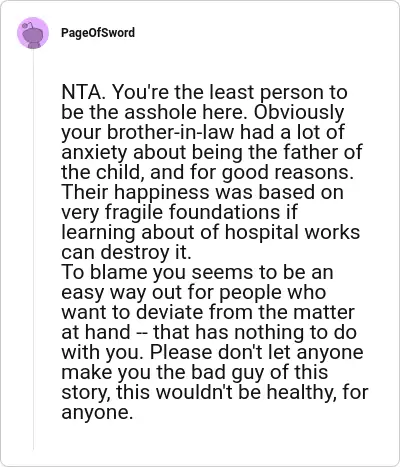
Task: Open PageOfSword's user profile
Action: click(98, 33)
